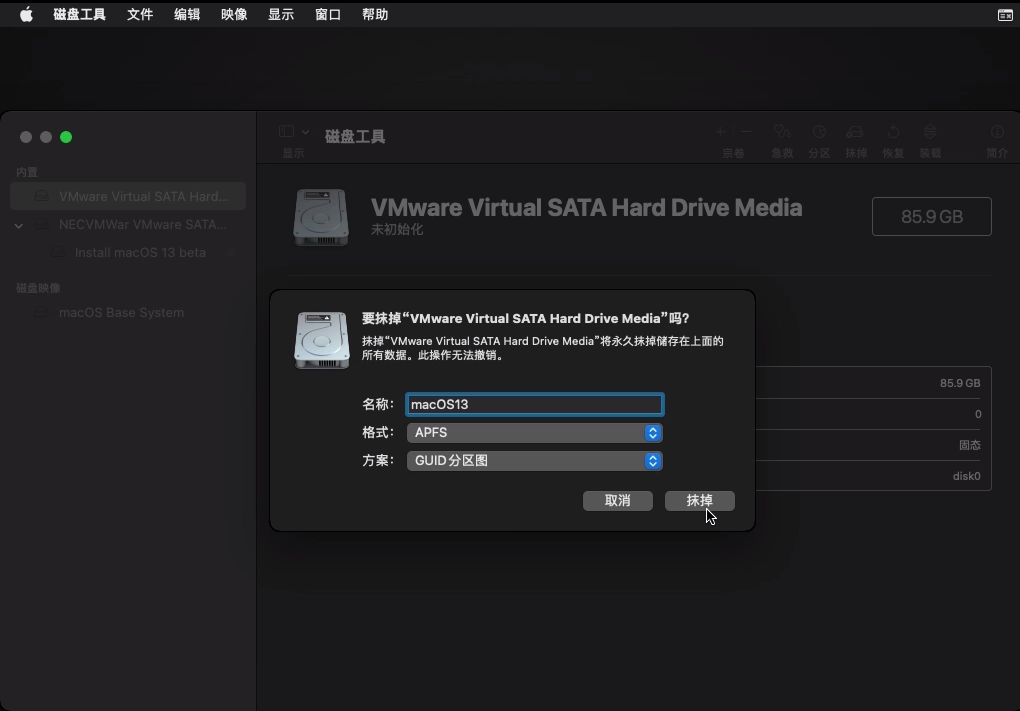Click the 急救 (First Aid) toolbar icon
This screenshot has width=1020, height=711.
[782, 132]
